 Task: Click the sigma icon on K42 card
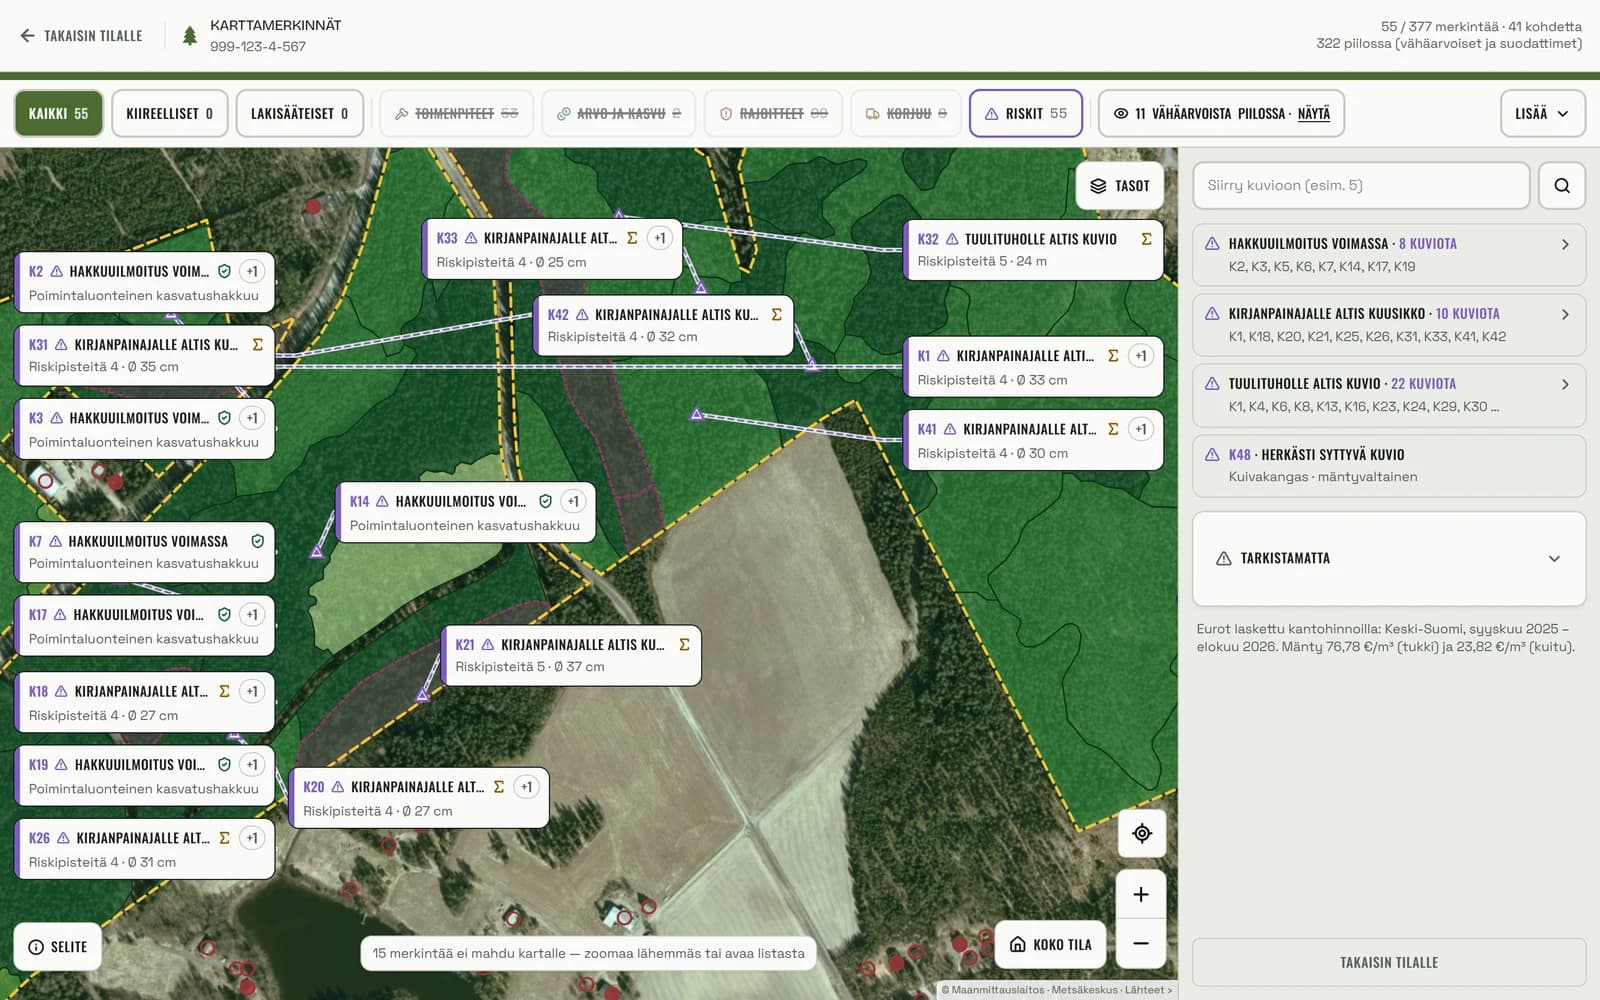[776, 315]
